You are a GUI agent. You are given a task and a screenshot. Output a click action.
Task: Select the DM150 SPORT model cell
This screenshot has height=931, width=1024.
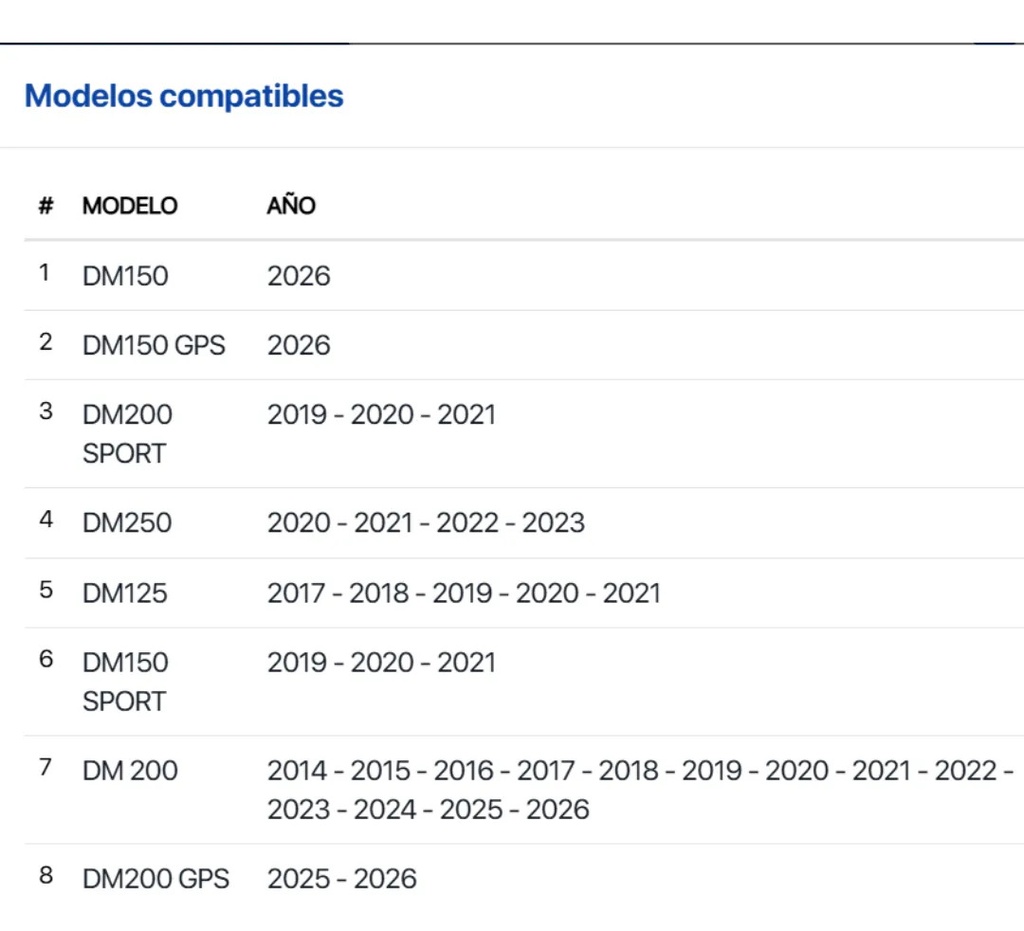(125, 682)
